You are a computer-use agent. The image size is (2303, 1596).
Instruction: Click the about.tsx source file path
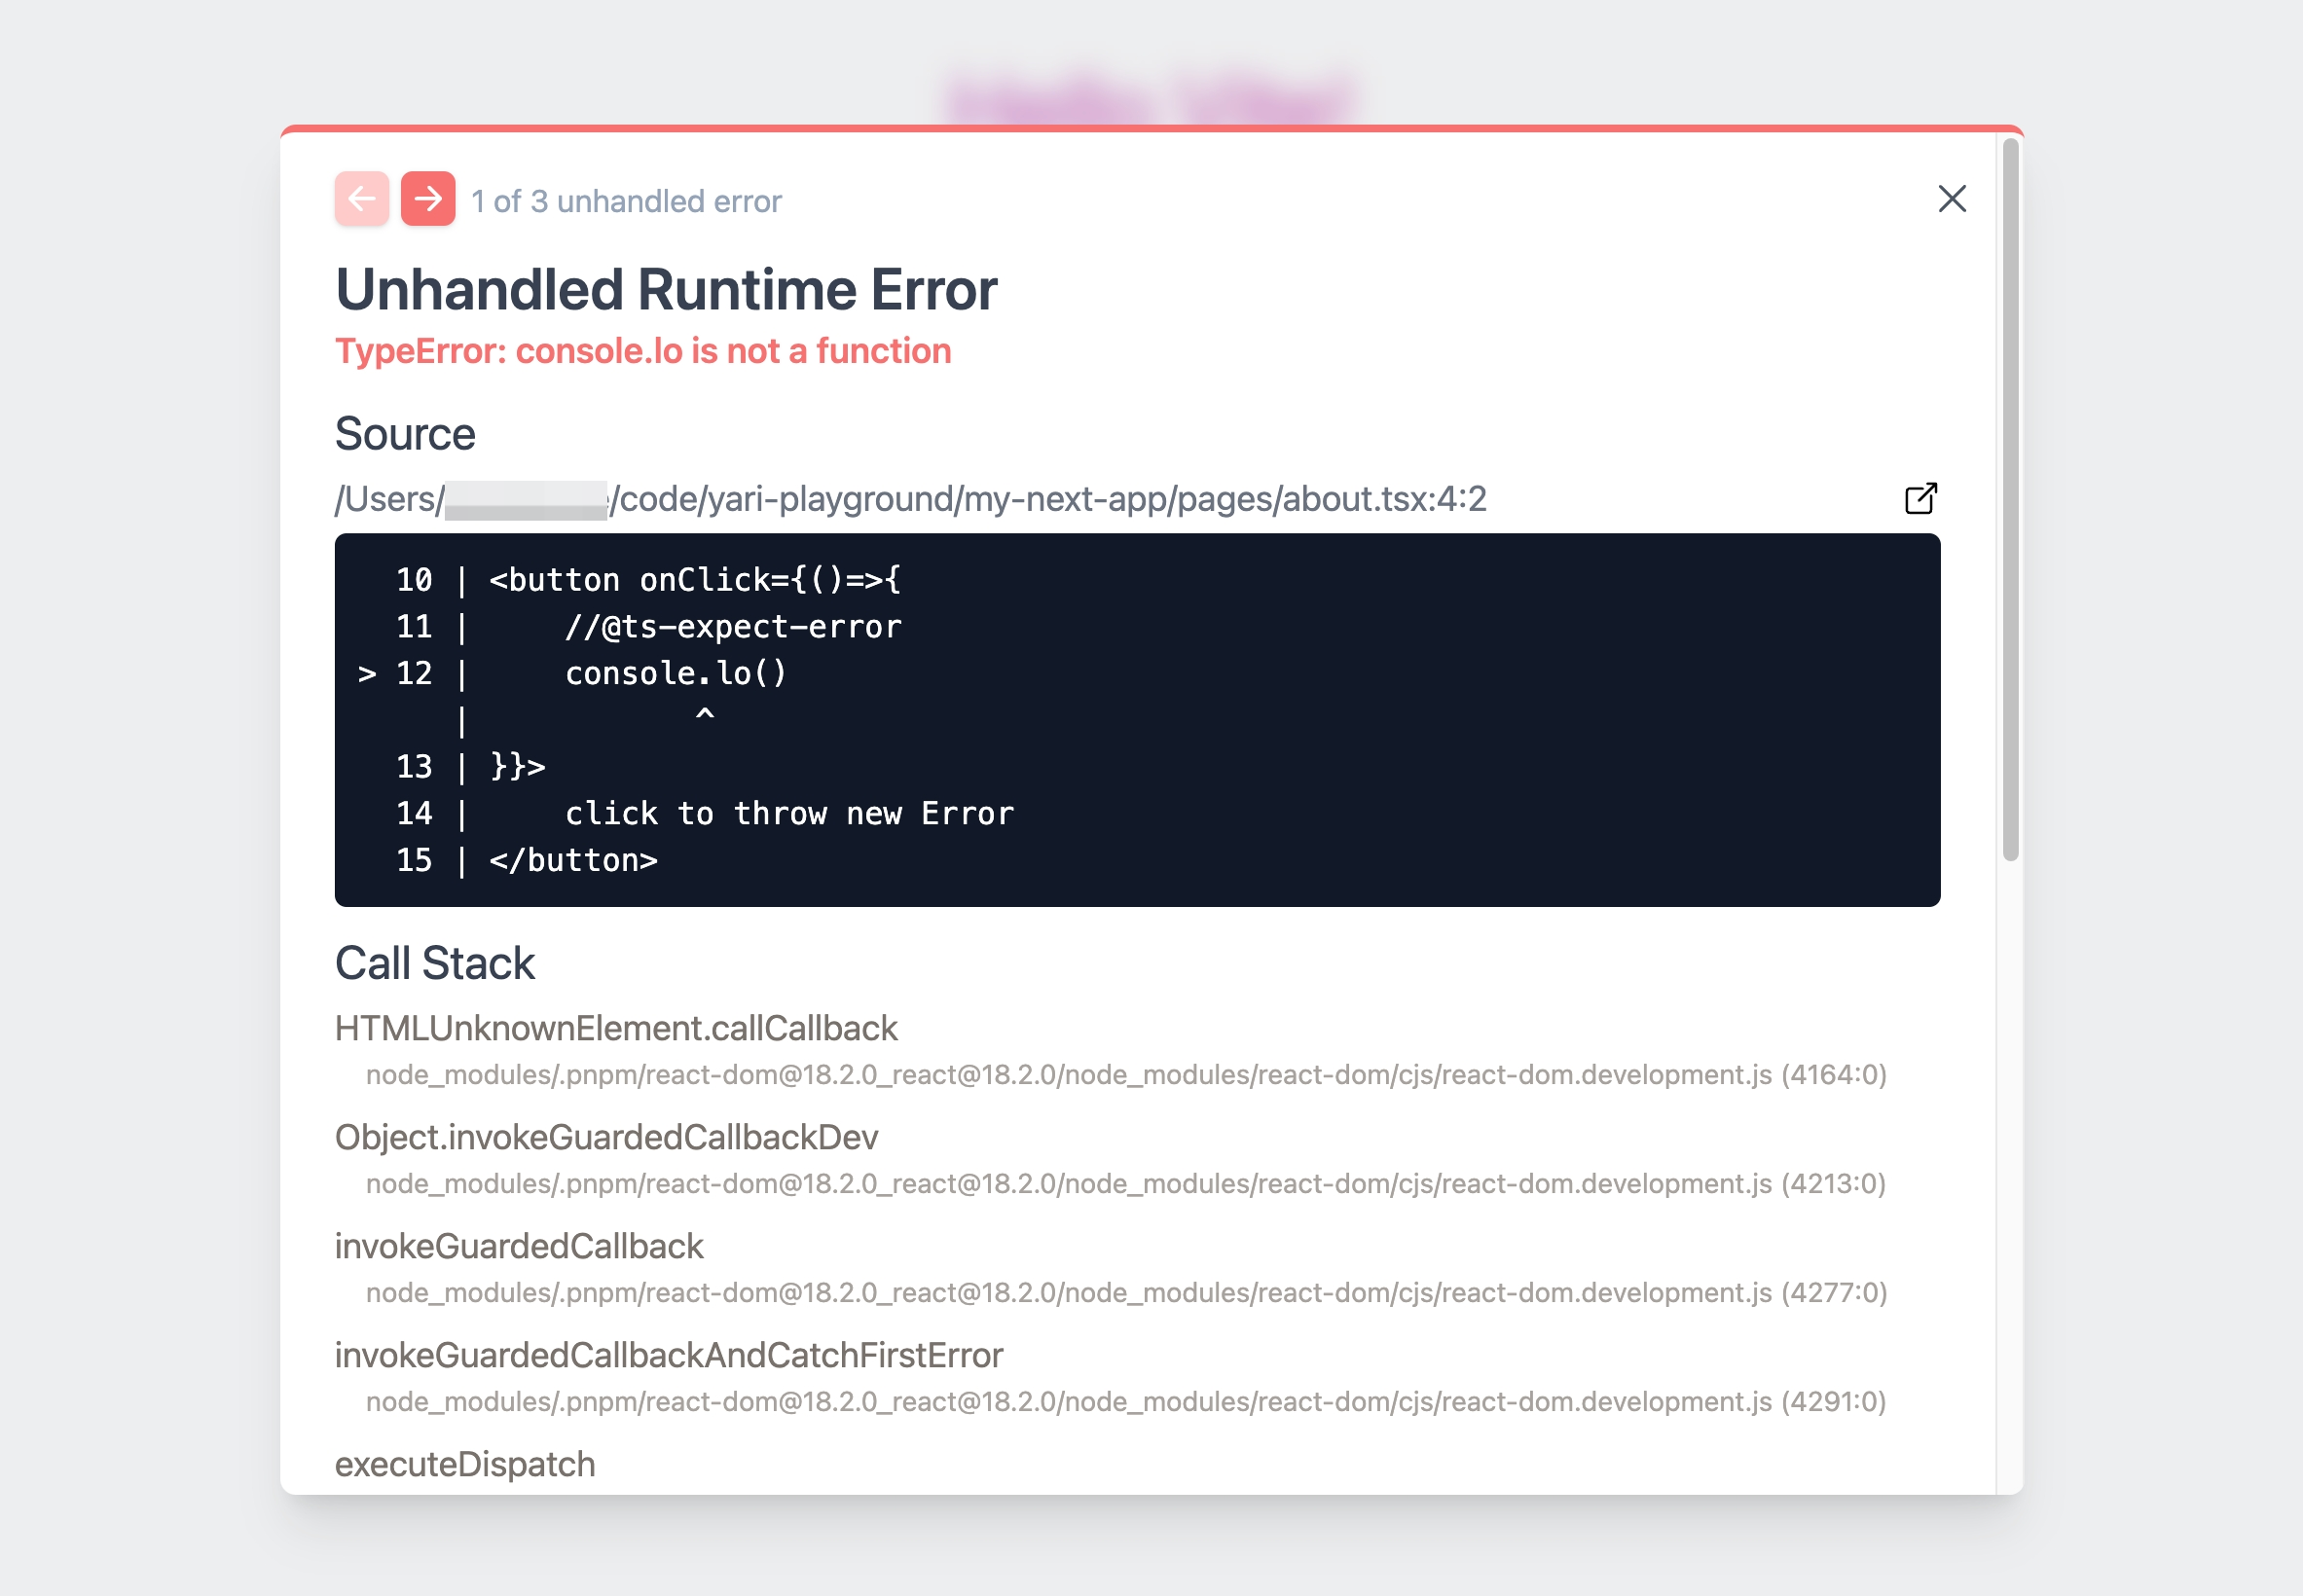[x=910, y=498]
